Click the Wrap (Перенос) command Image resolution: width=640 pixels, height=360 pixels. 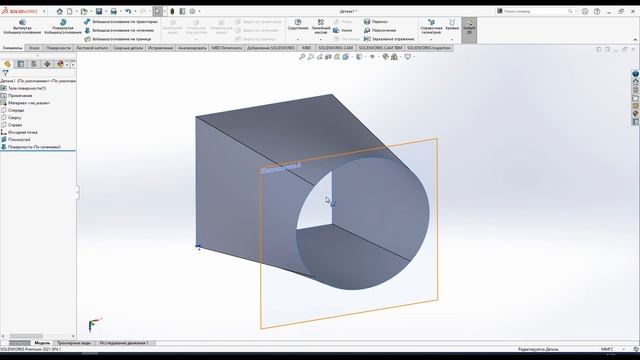coord(376,22)
